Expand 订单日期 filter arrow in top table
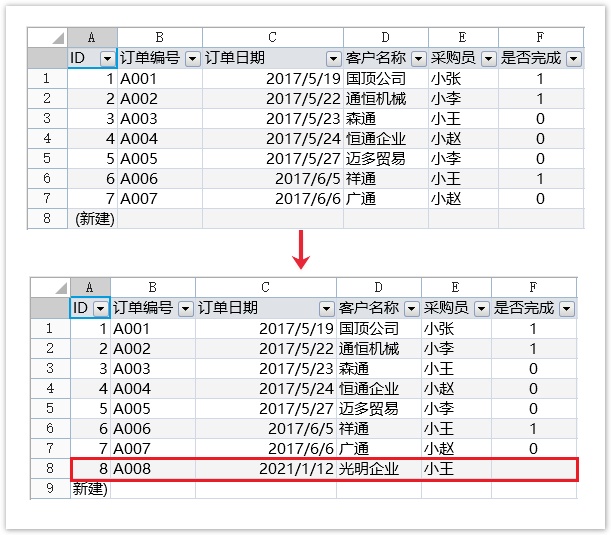This screenshot has width=611, height=535. [333, 59]
